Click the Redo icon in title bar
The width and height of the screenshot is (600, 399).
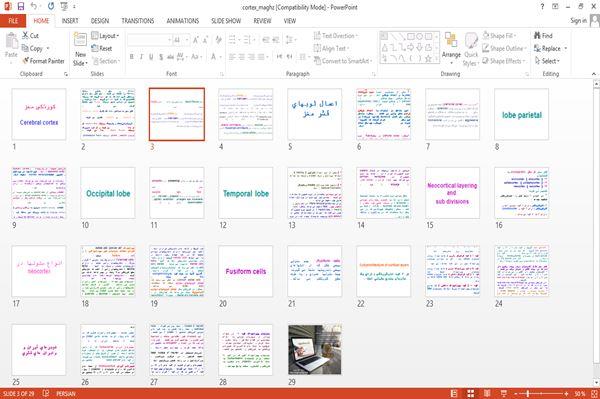51,7
